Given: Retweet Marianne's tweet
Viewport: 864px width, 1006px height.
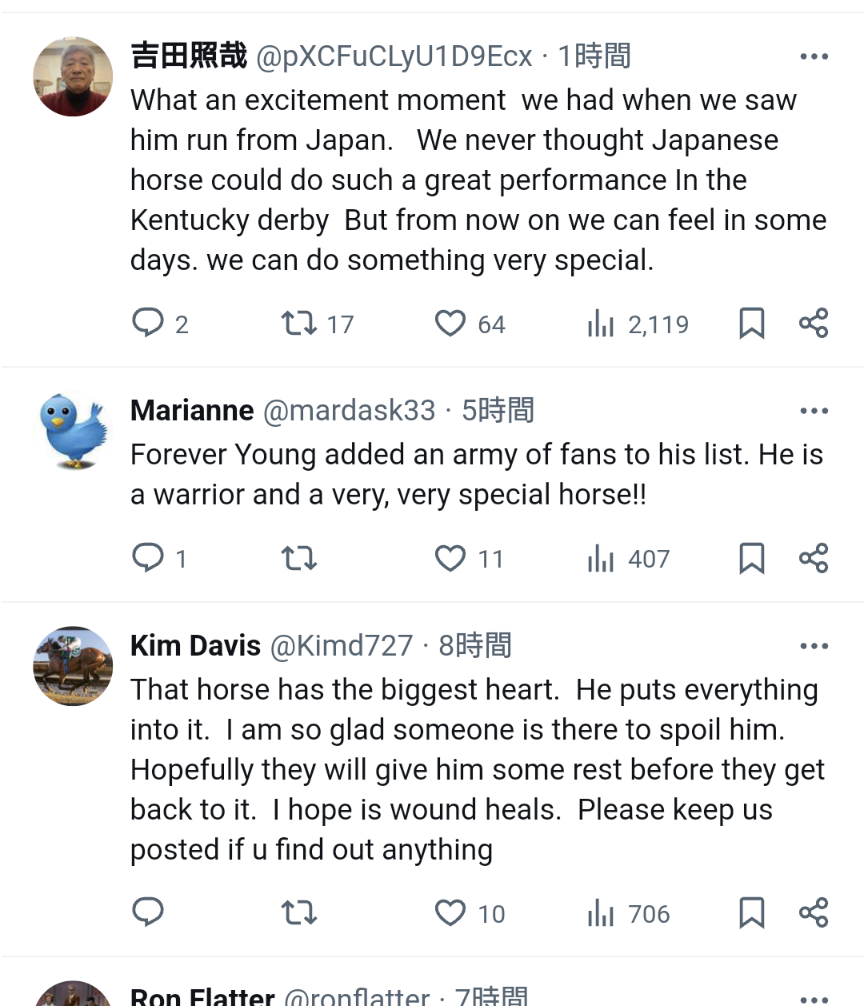Looking at the screenshot, I should [298, 558].
